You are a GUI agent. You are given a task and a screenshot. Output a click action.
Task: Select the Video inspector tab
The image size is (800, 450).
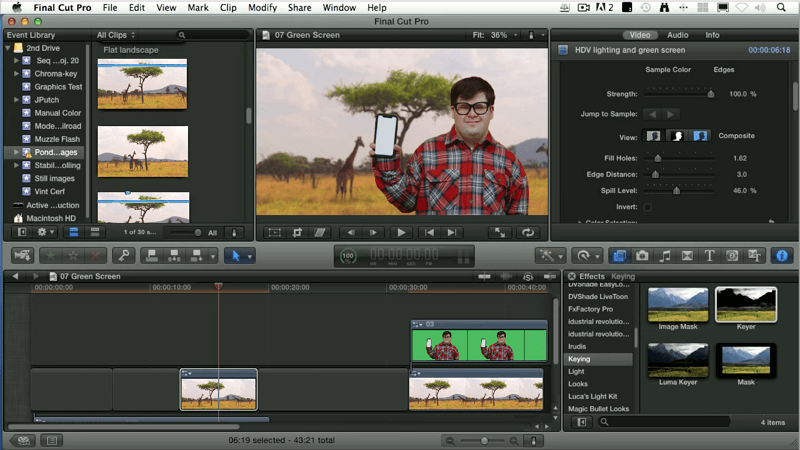pos(639,35)
